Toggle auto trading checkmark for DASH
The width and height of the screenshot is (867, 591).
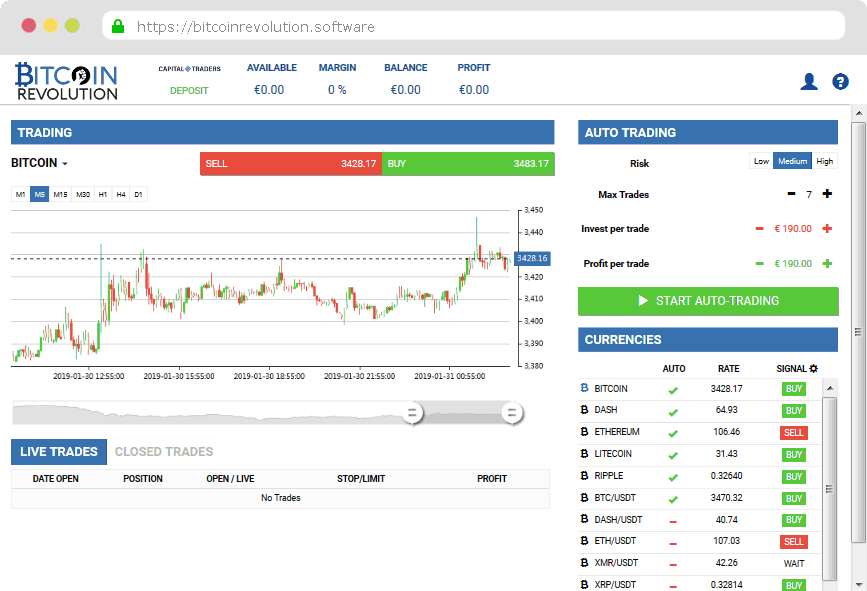pos(673,412)
